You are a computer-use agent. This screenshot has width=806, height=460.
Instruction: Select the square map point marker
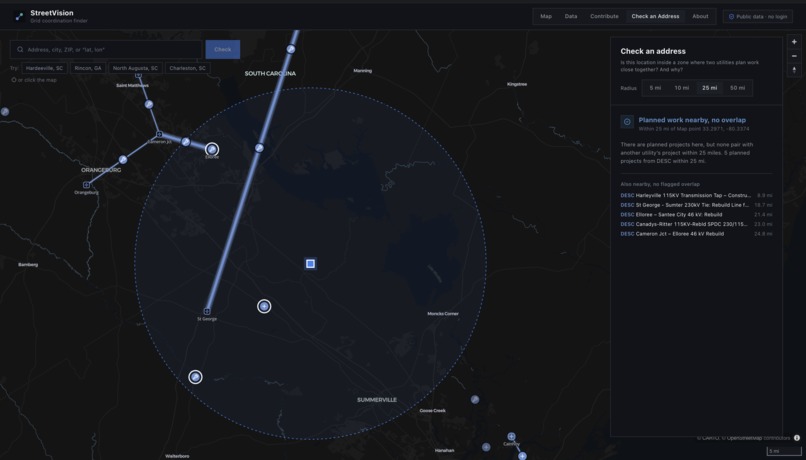click(x=310, y=264)
